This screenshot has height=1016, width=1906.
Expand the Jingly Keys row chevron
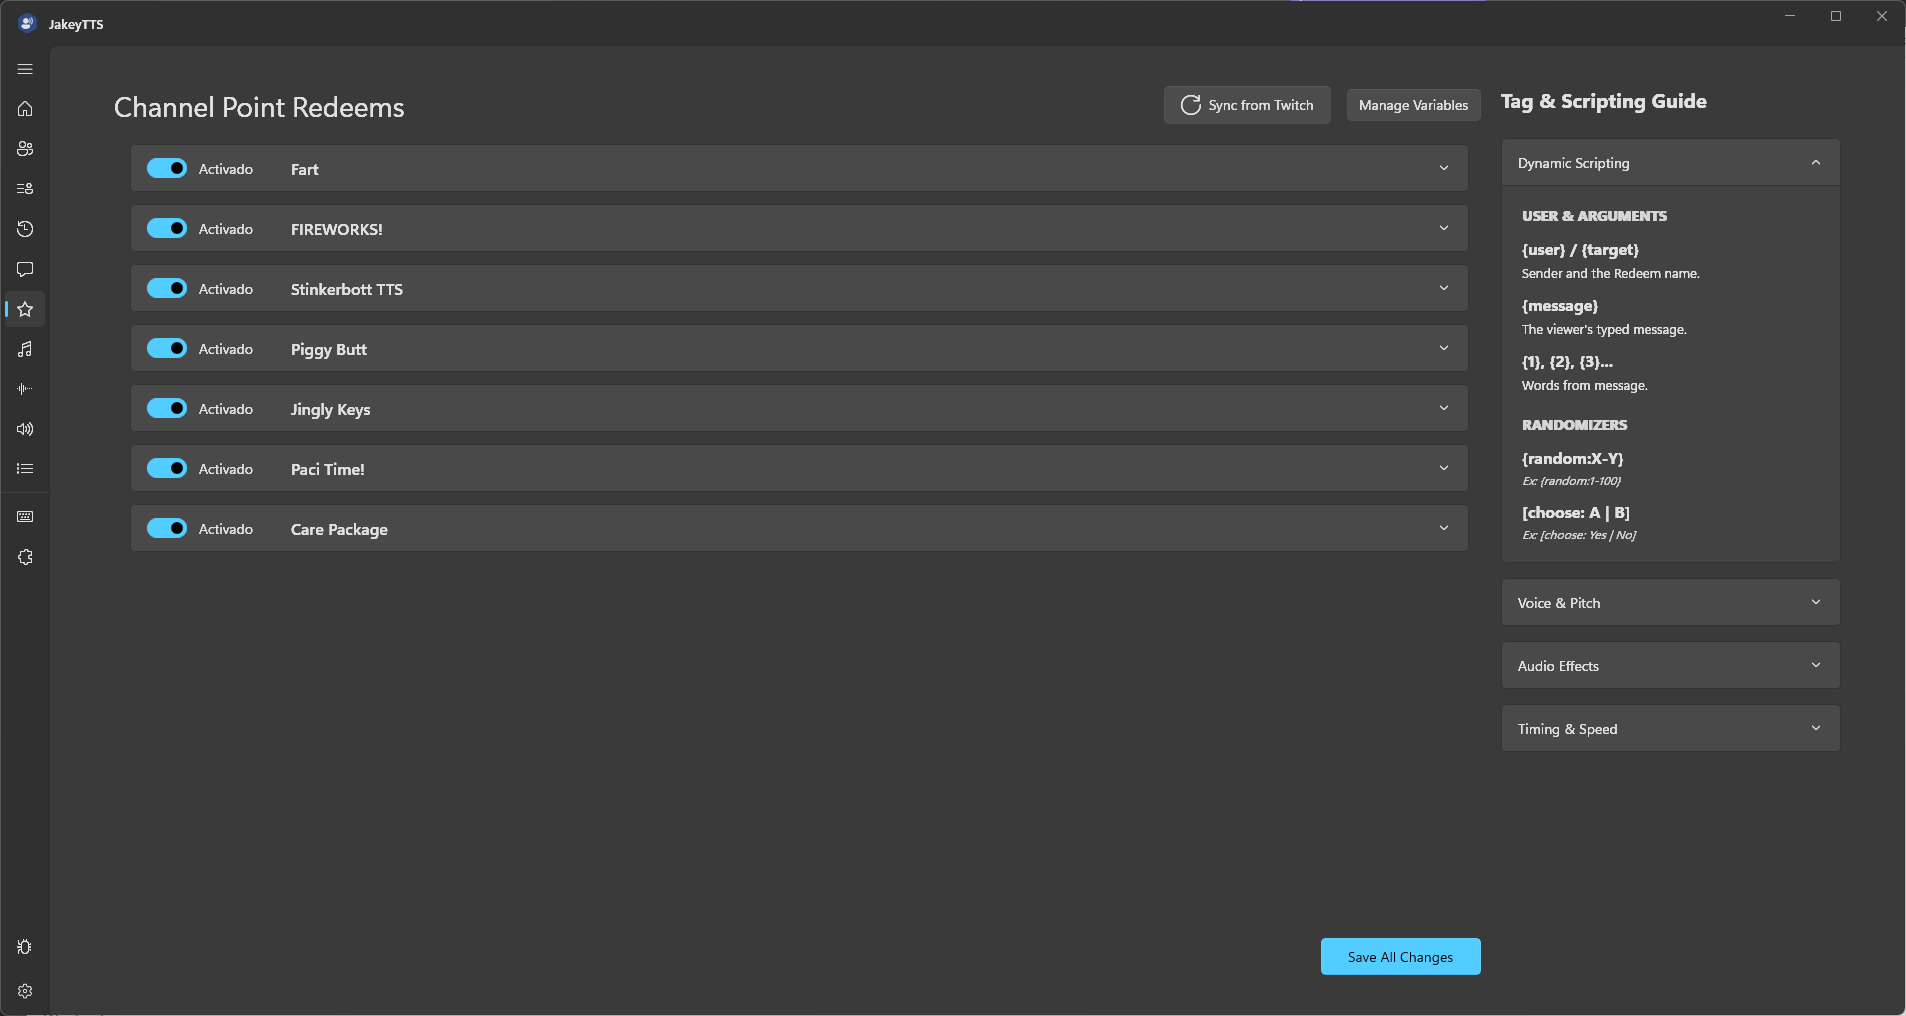point(1444,408)
